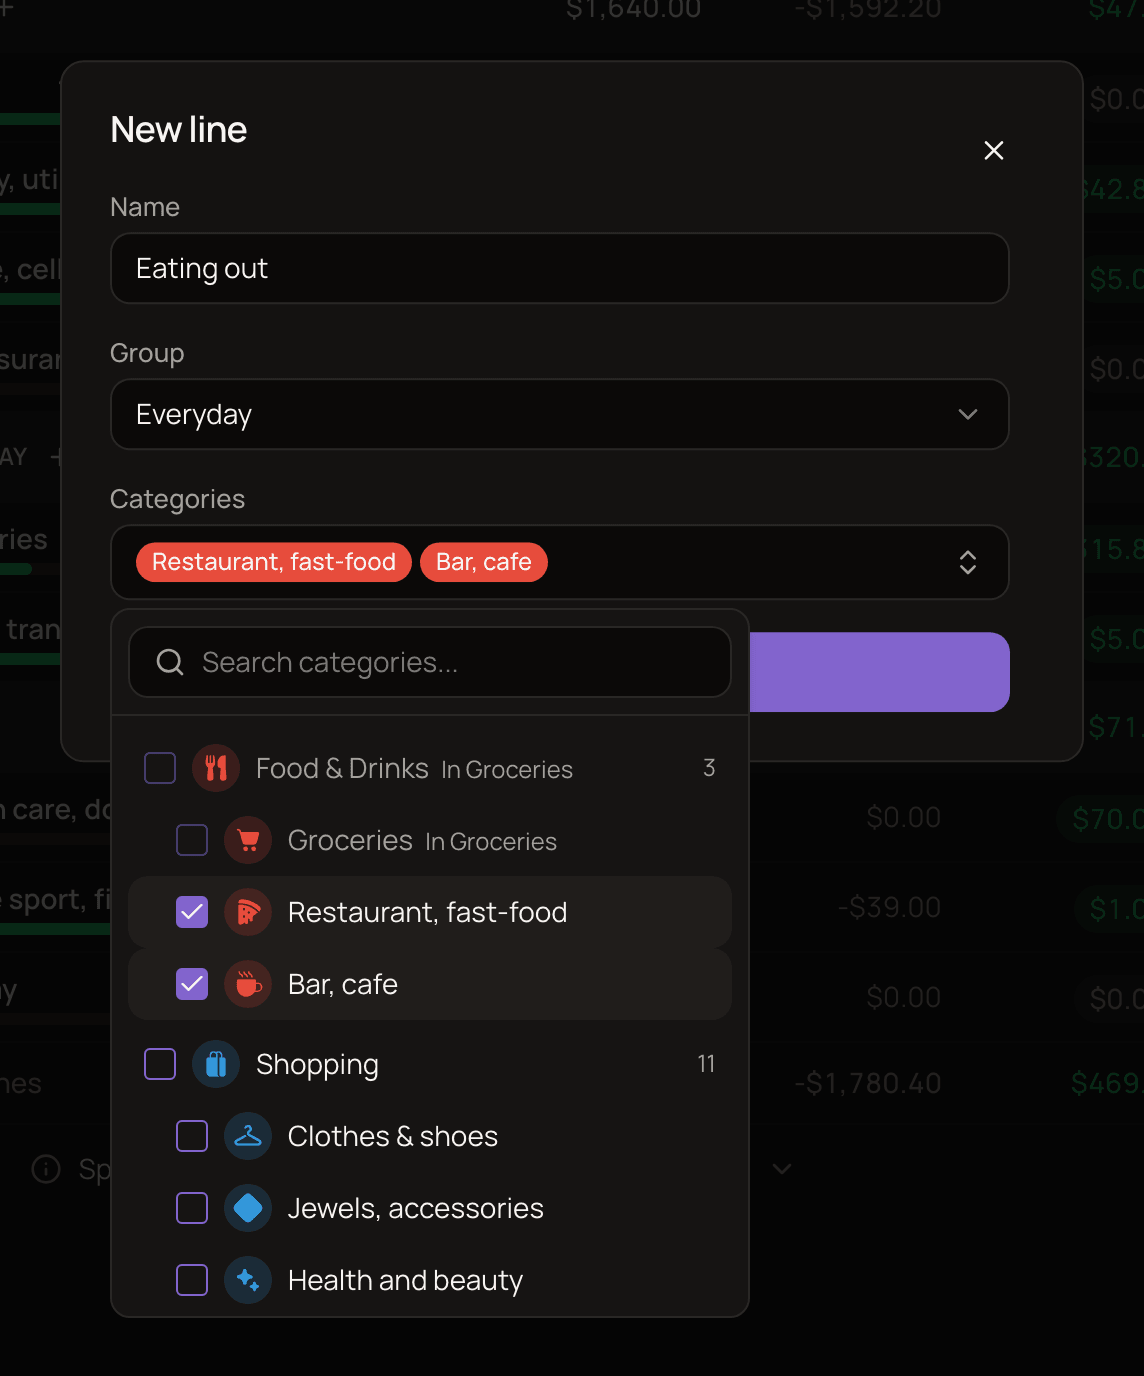Click the Restaurant, fast-food tag chip
This screenshot has height=1376, width=1144.
click(274, 562)
